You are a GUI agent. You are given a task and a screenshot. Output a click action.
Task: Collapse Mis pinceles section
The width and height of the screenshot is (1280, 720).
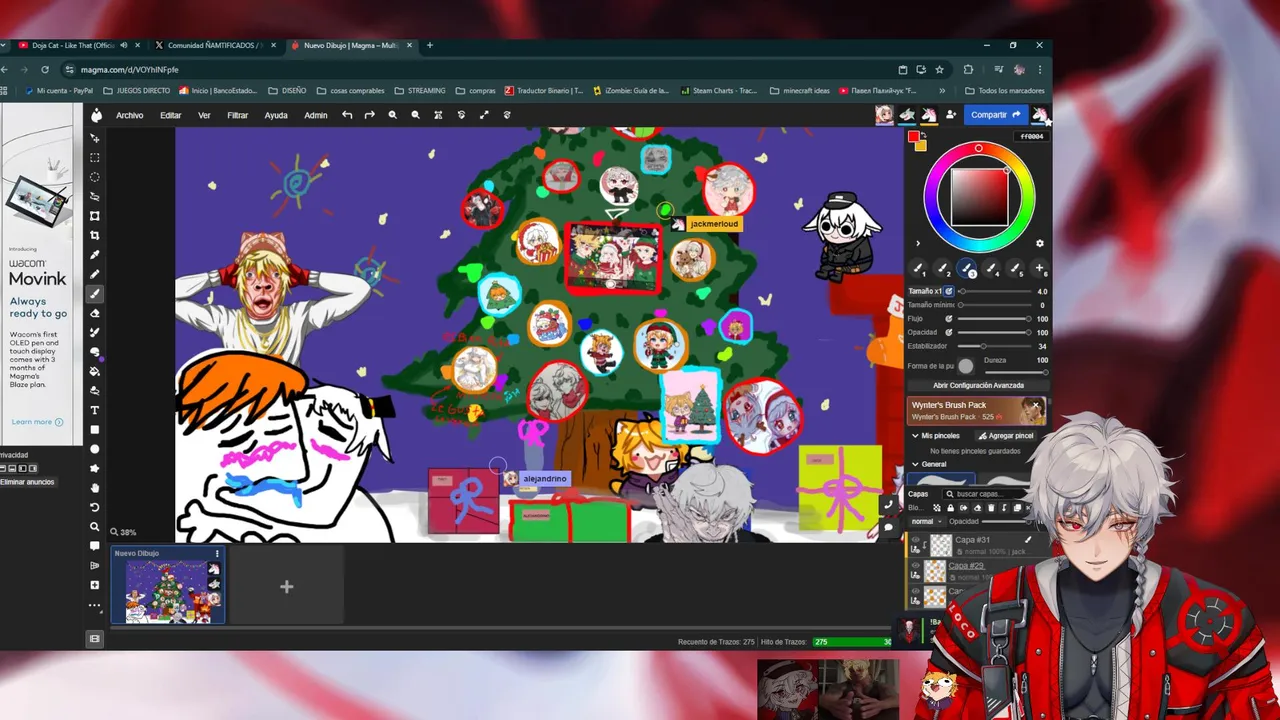(915, 436)
